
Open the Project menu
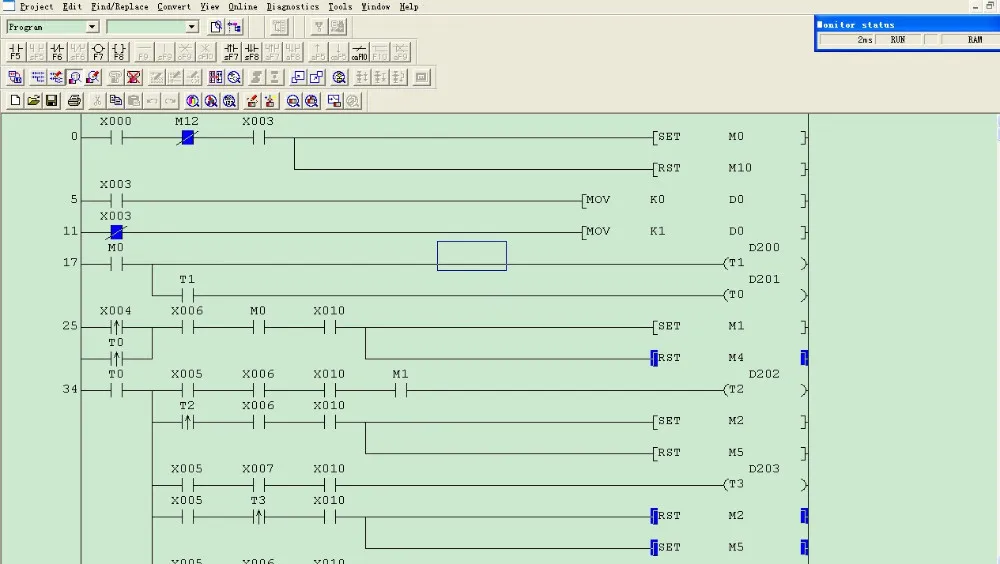36,6
